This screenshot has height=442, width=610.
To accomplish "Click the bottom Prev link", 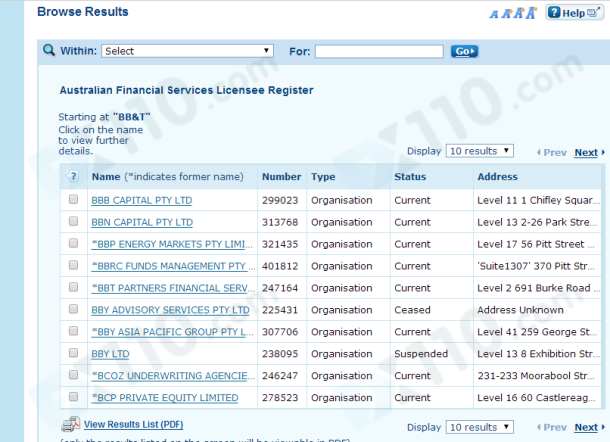I will click(x=555, y=427).
